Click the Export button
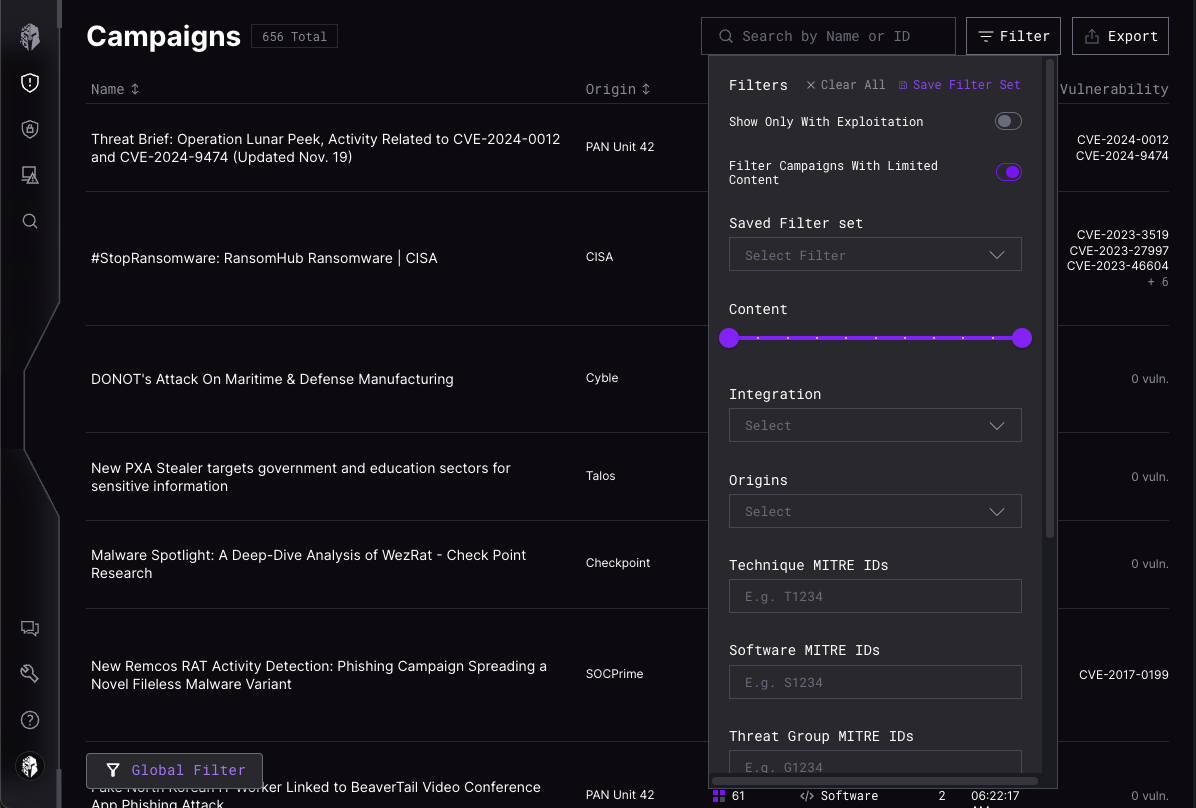 tap(1120, 36)
